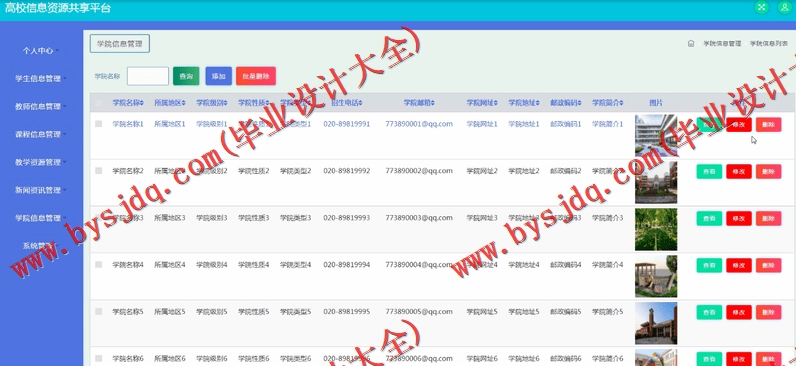796x366 pixels.
Task: Sort by 学院地址 using its sort arrows
Action: coord(538,103)
